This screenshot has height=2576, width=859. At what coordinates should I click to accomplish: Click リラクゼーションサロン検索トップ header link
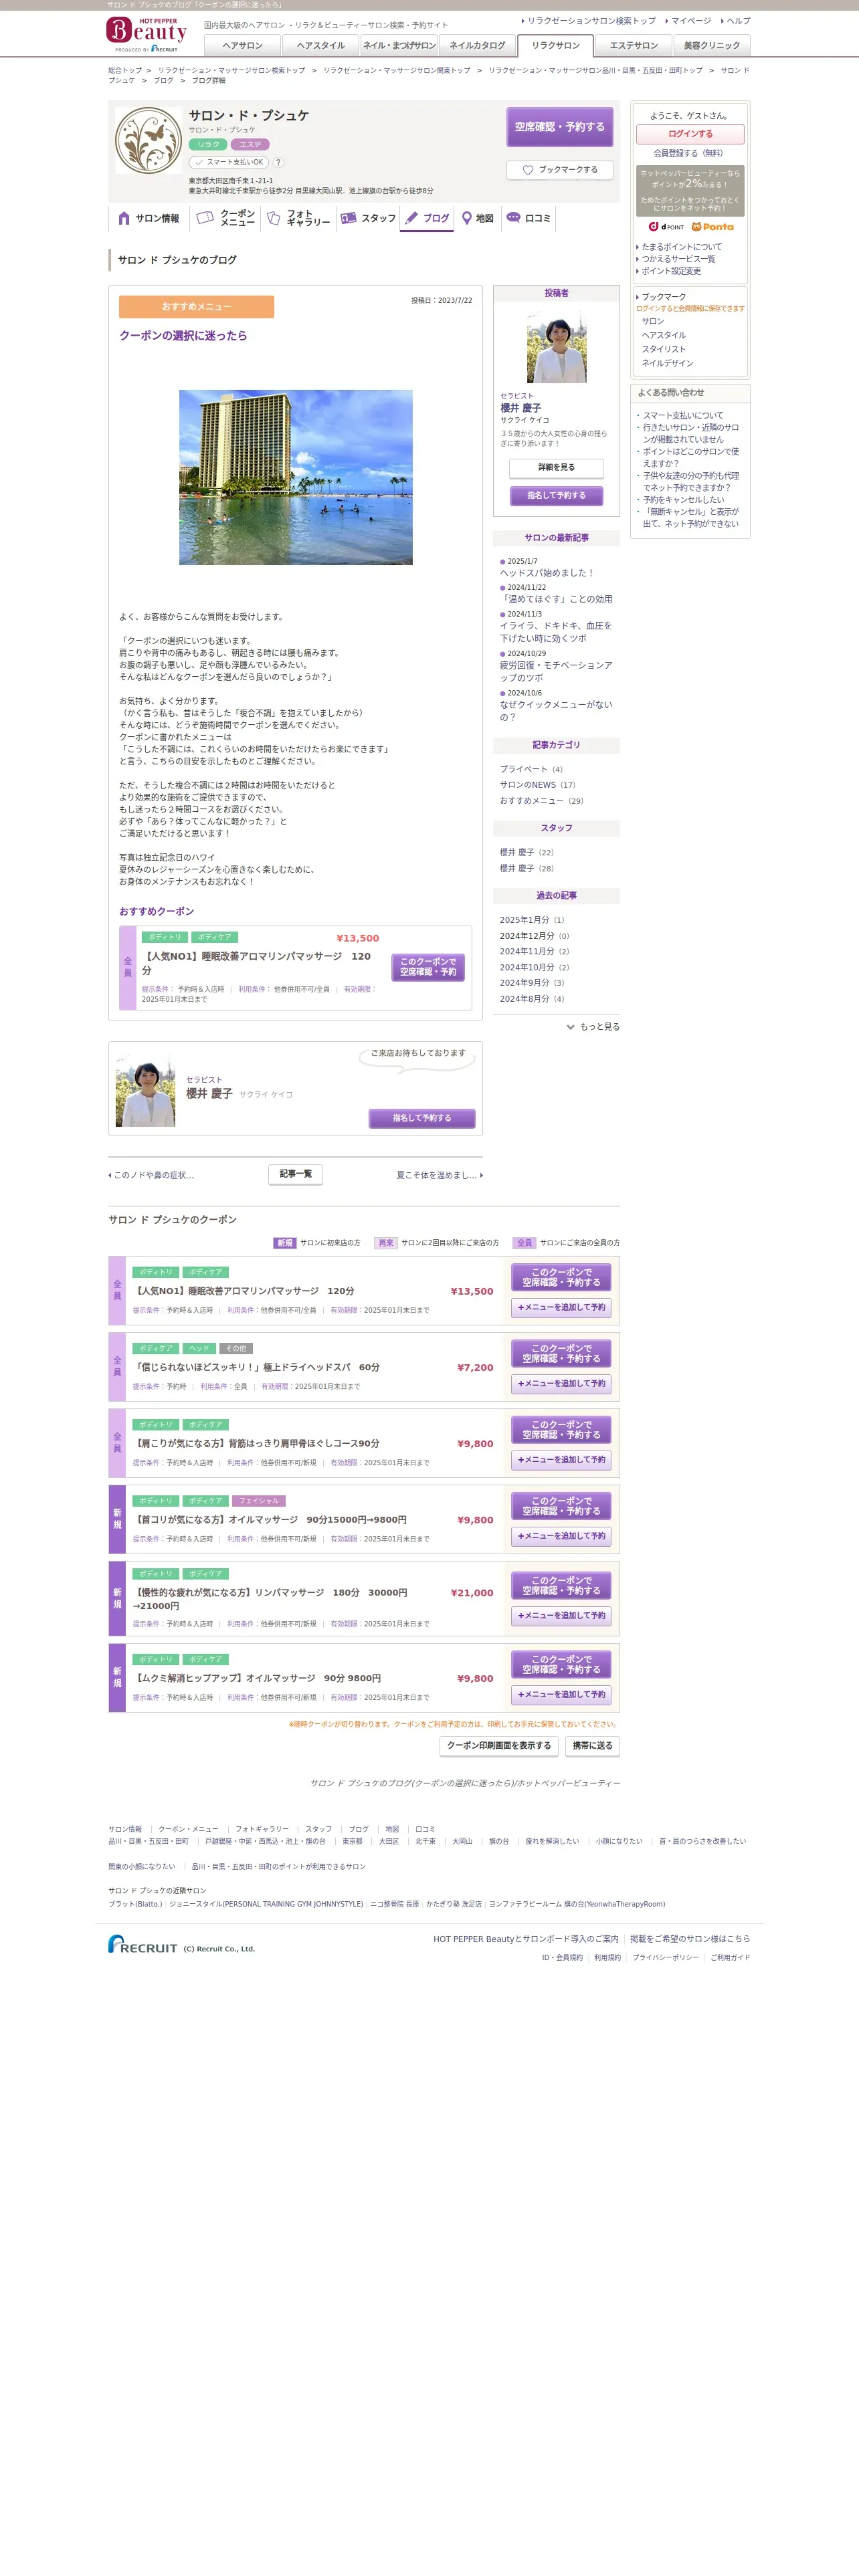coord(591,20)
